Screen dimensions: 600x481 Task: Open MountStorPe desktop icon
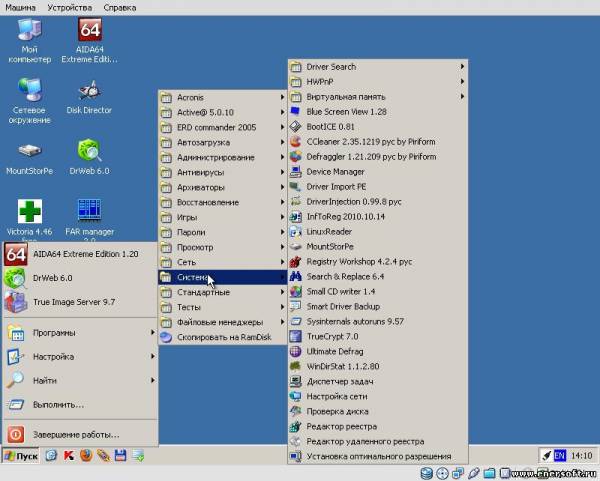(29, 159)
